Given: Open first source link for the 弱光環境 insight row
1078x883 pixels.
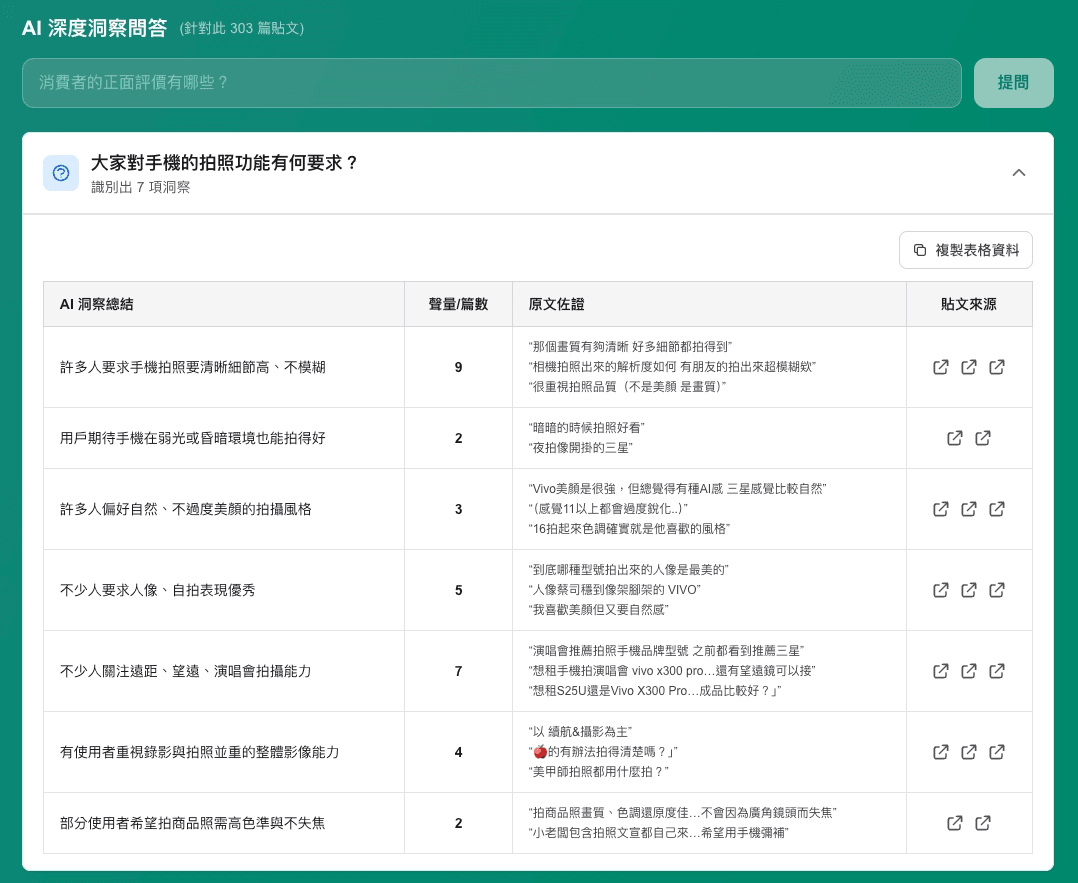Looking at the screenshot, I should (x=955, y=438).
